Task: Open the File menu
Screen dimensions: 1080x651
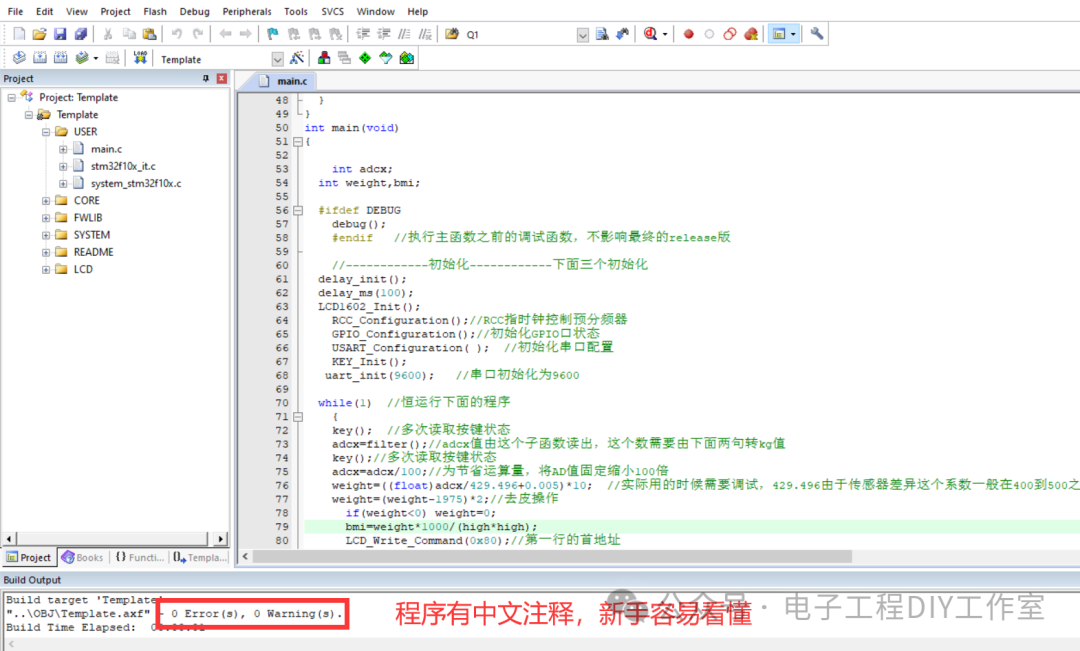Action: [15, 11]
